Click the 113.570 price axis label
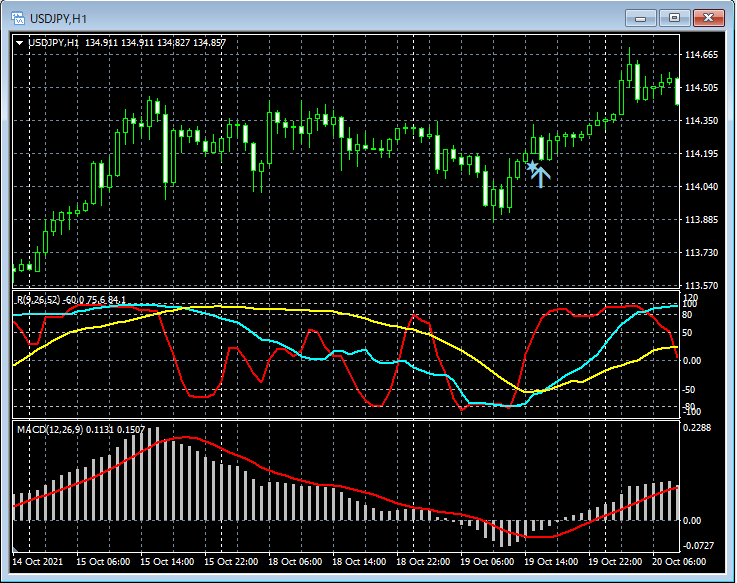The image size is (737, 583). [x=701, y=285]
